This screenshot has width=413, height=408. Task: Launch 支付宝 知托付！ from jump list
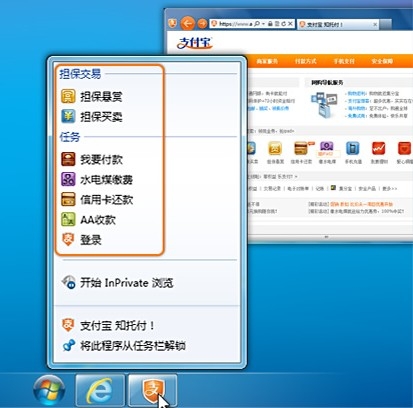108,325
